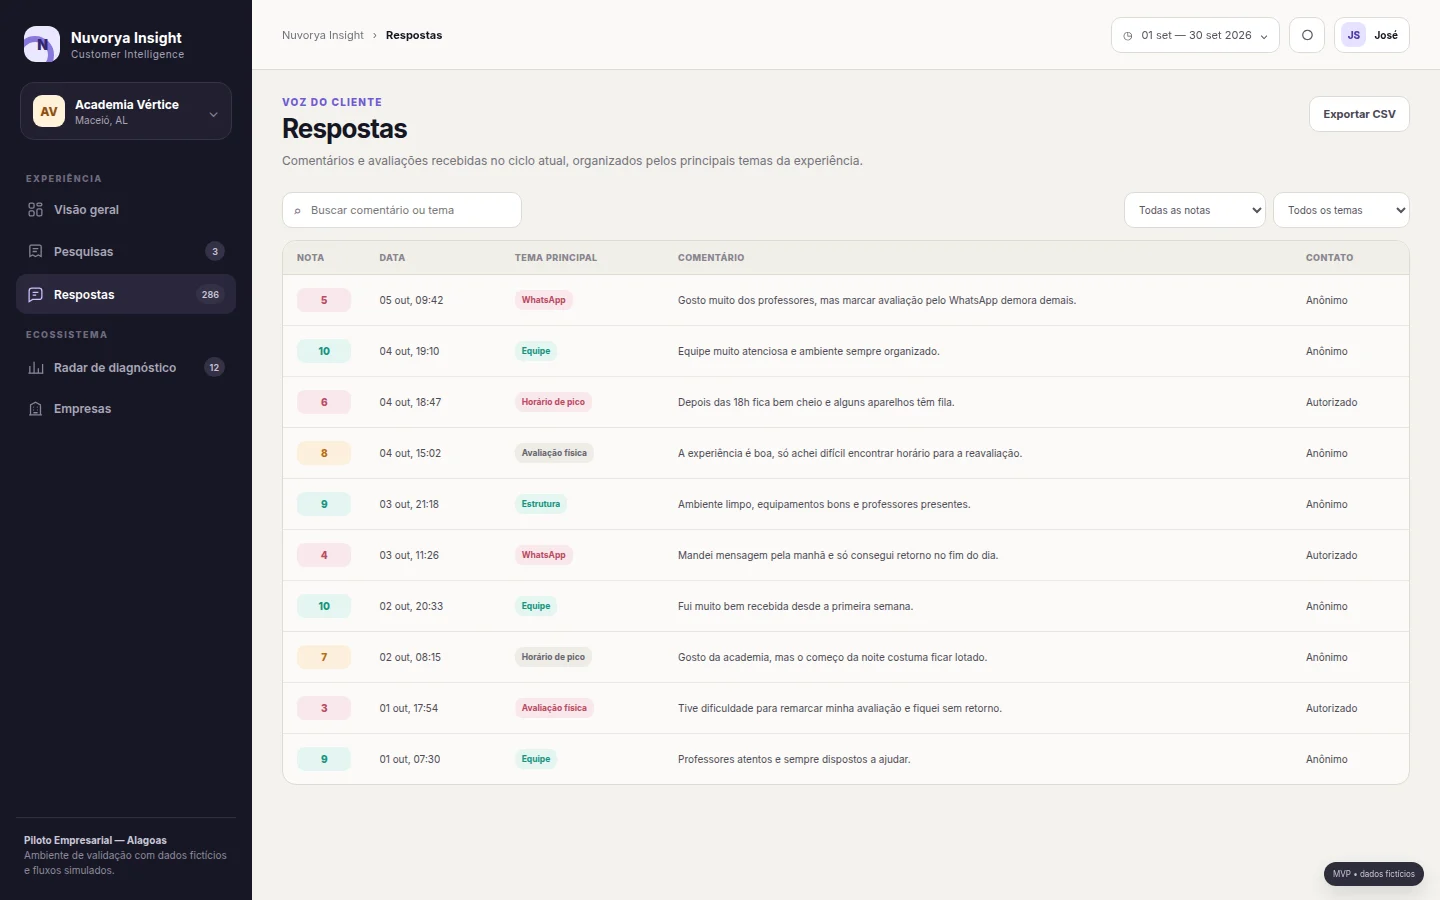Click Autorizado on the 01 out, 17:54 row
The height and width of the screenshot is (900, 1440).
tap(1331, 708)
